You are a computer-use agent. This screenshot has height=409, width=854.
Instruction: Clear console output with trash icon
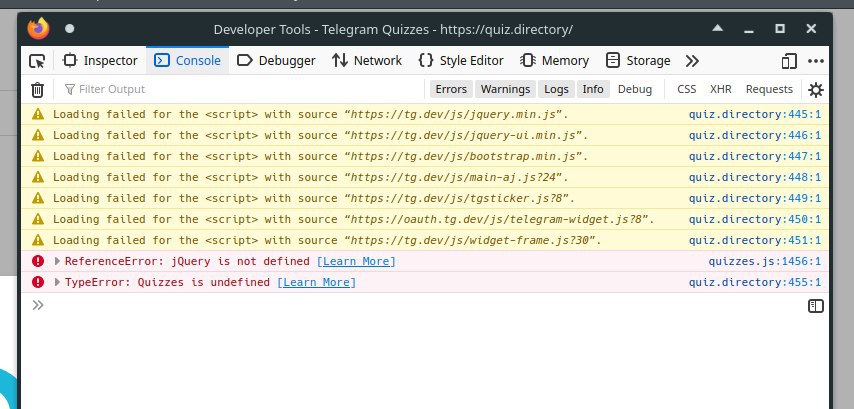point(37,89)
